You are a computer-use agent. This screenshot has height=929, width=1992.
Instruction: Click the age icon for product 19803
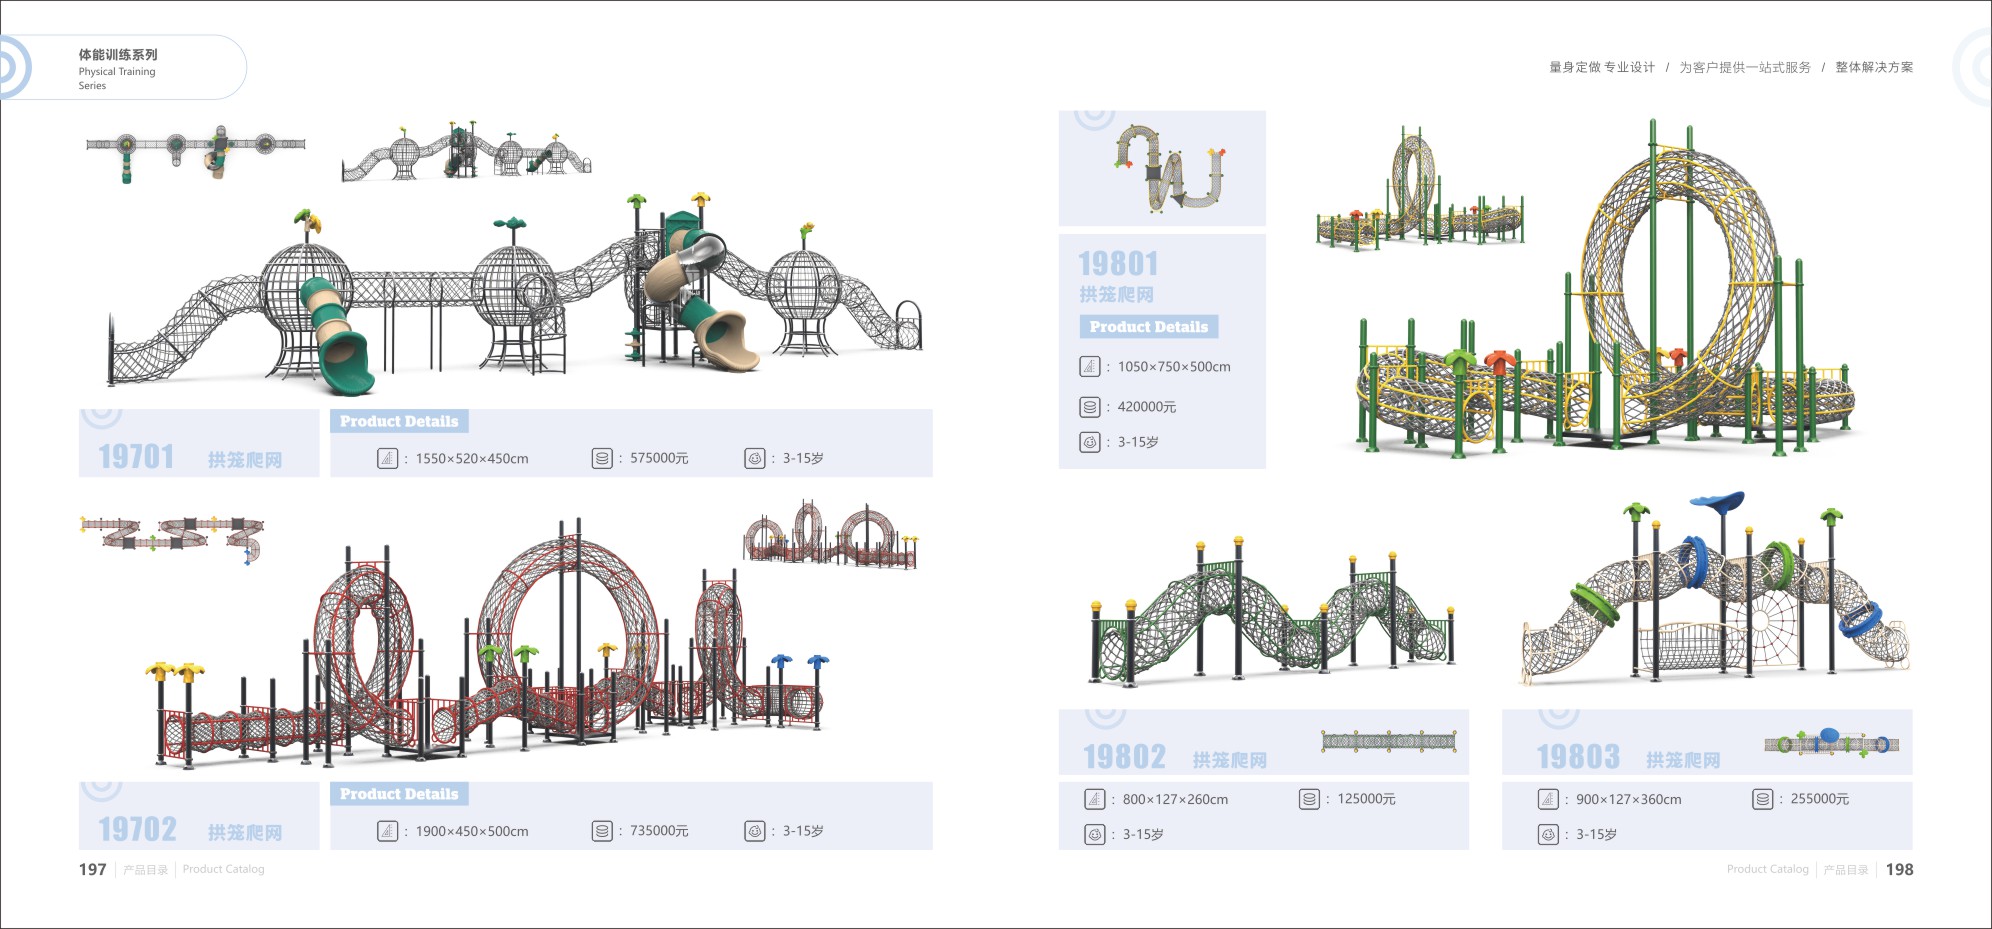[x=1547, y=834]
